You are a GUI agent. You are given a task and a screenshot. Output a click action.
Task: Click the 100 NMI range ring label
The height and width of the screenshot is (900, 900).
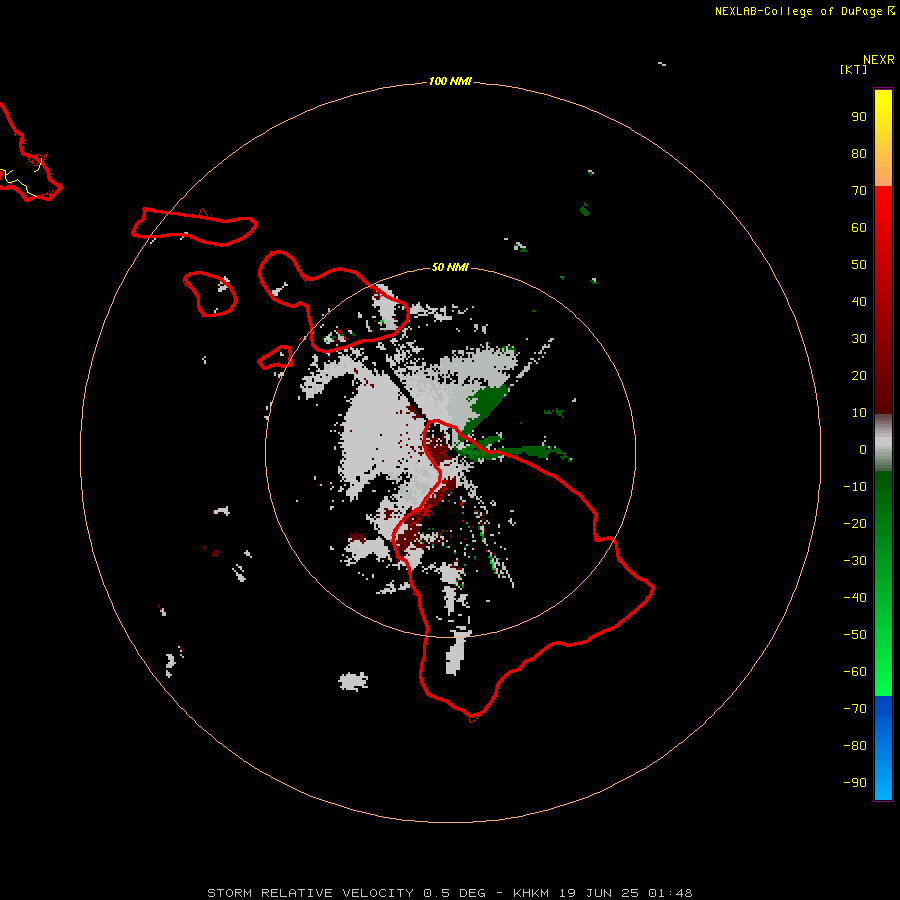coord(450,82)
